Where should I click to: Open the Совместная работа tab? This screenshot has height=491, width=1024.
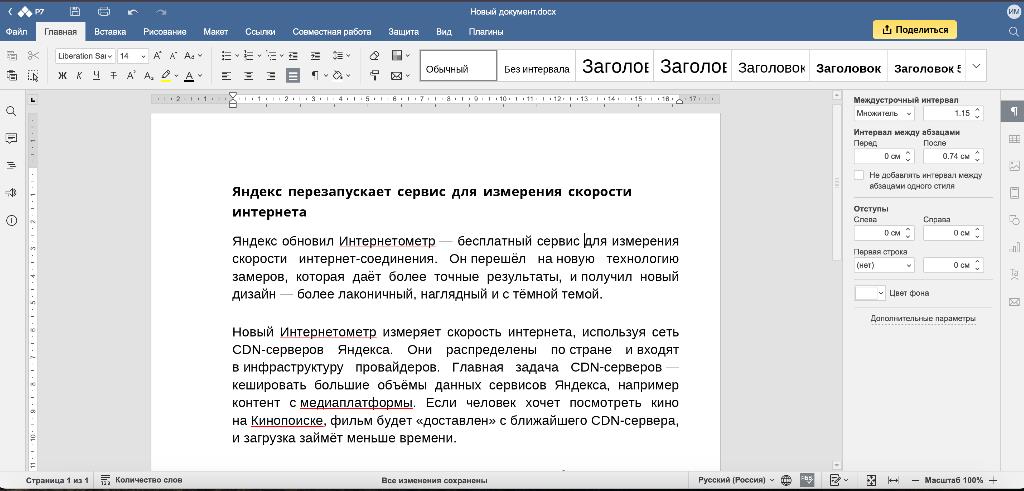click(x=332, y=31)
